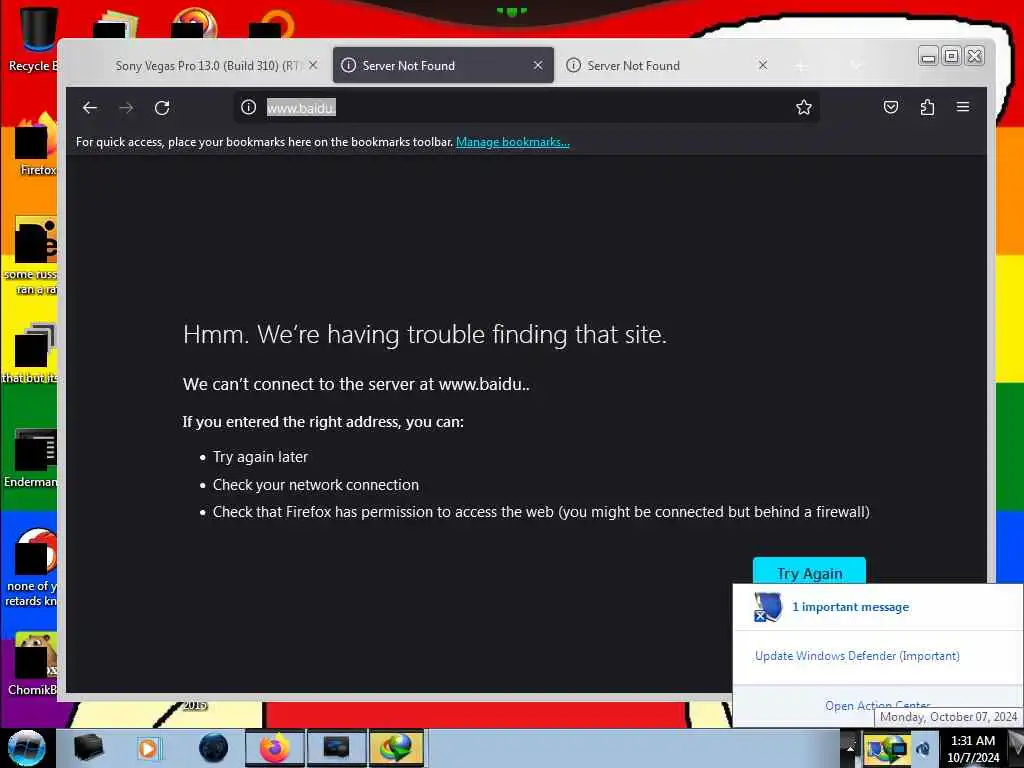This screenshot has height=768, width=1024.
Task: Click the Open Action Center link
Action: [877, 705]
